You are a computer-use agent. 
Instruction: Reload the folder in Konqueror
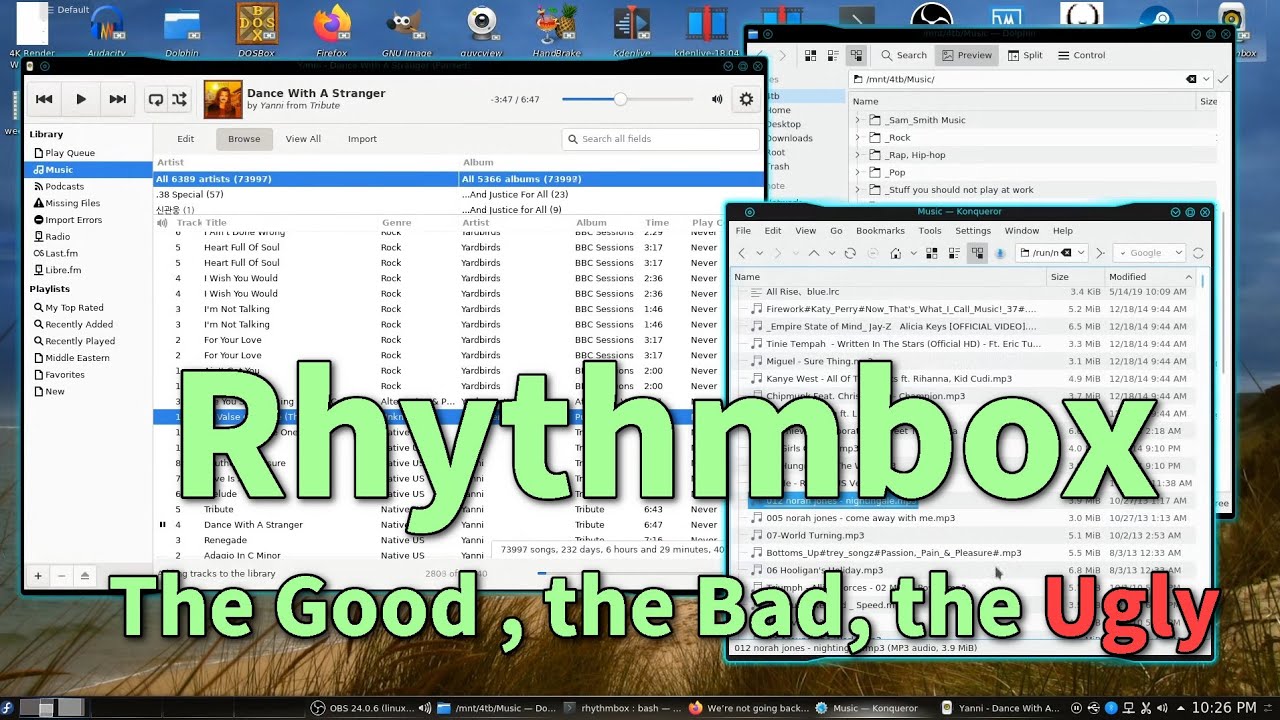pos(850,254)
